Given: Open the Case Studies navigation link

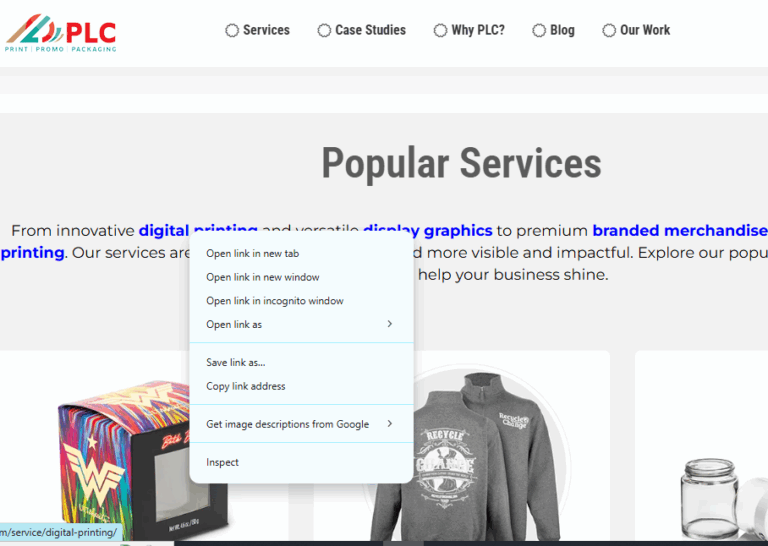Looking at the screenshot, I should 370,30.
